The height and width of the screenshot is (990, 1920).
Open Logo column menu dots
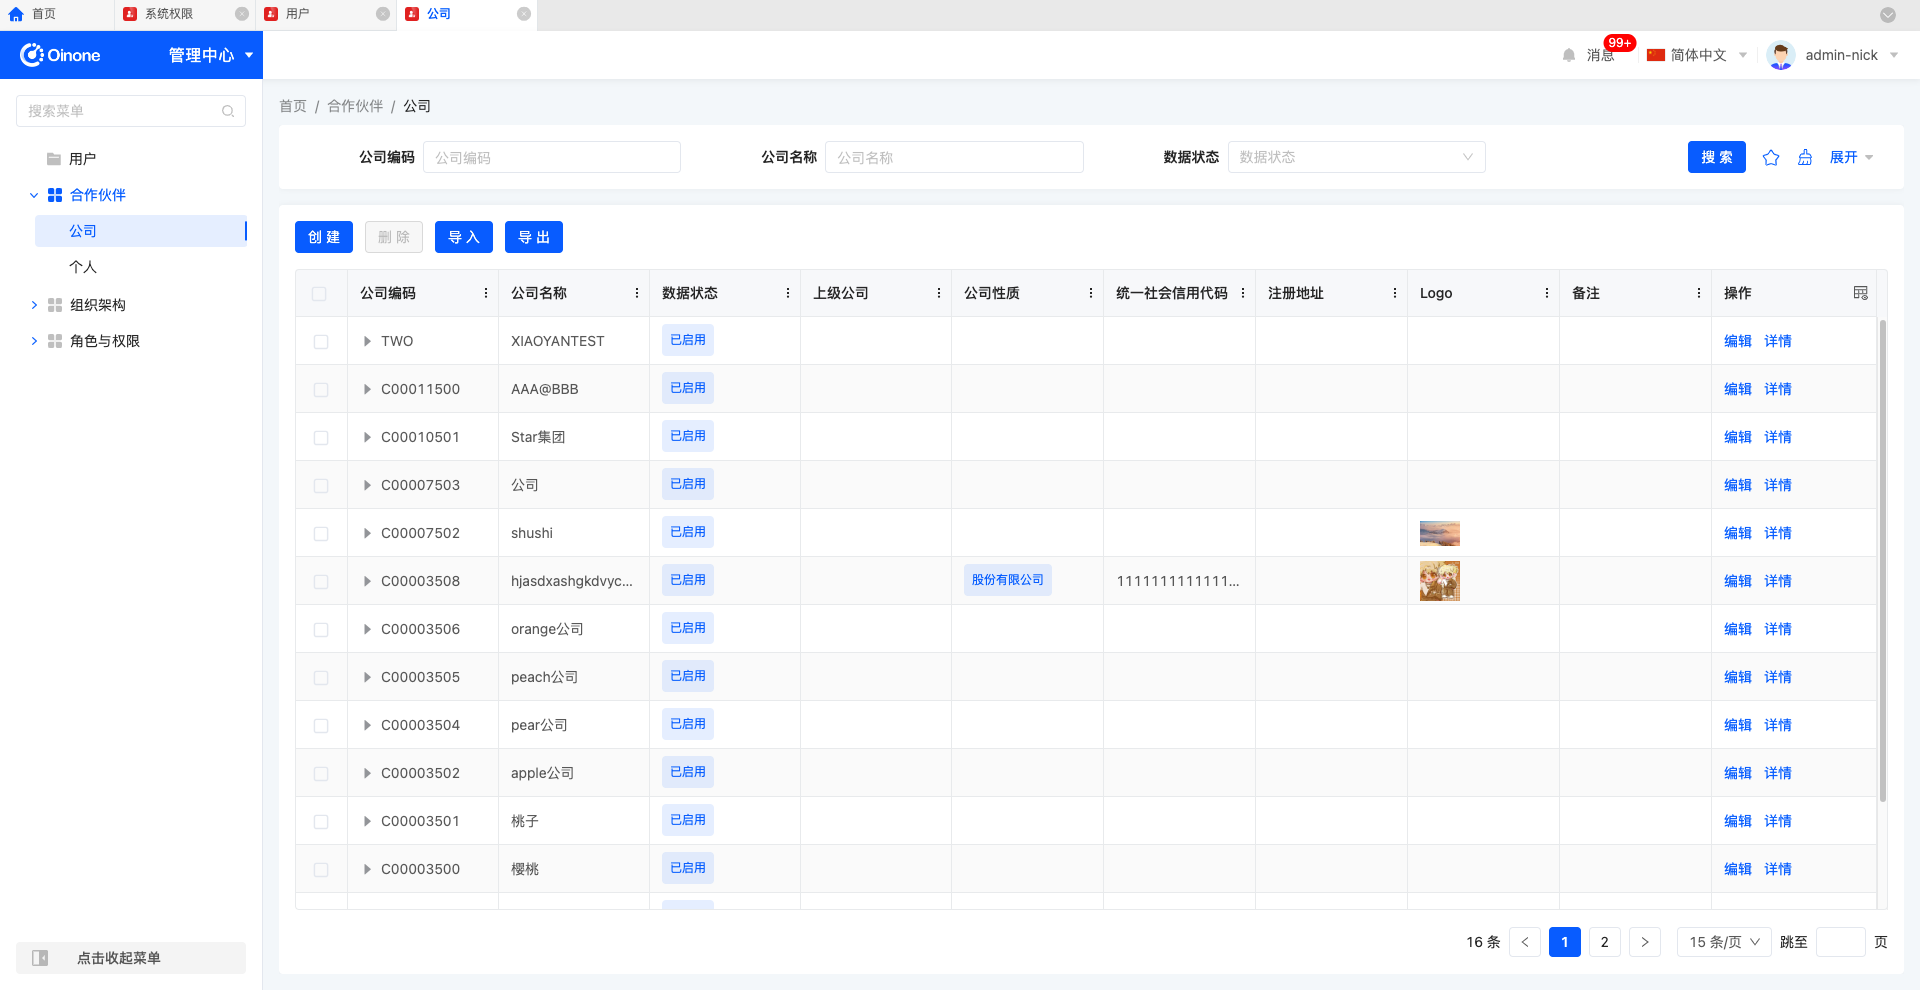tap(1547, 293)
